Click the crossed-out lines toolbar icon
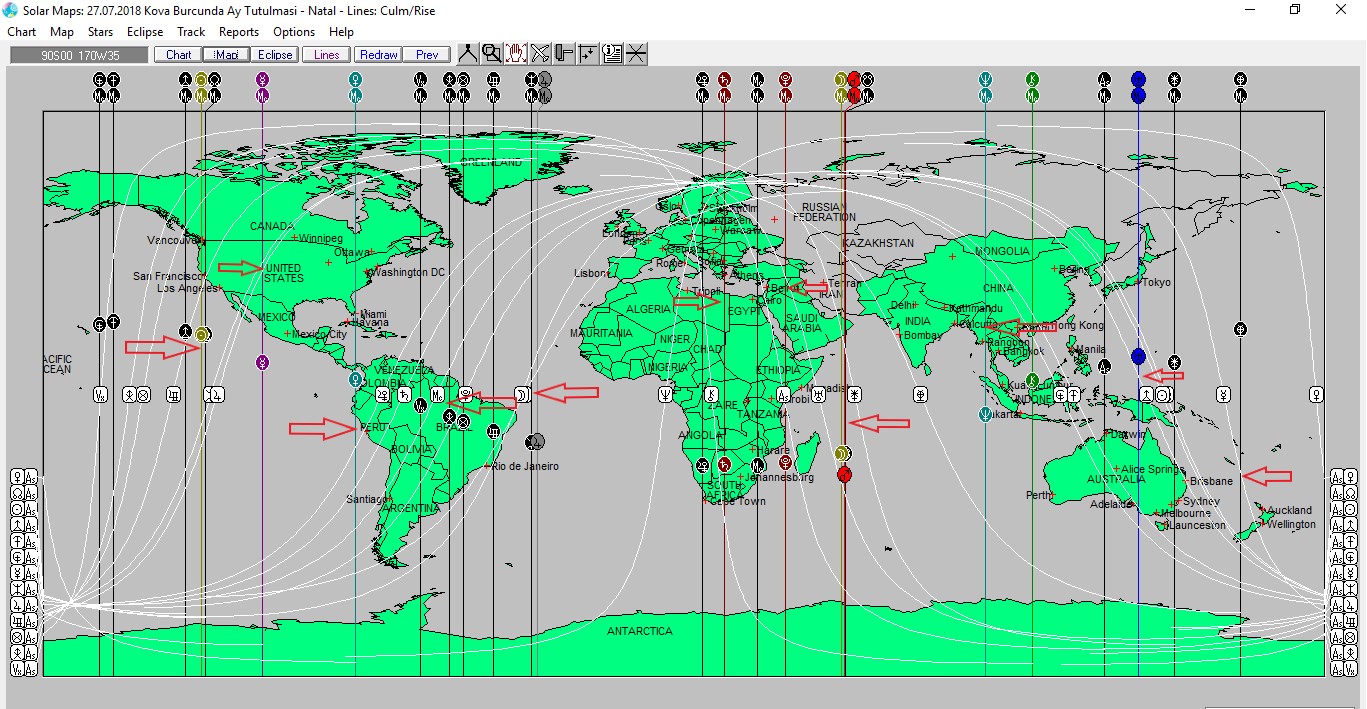The image size is (1367, 709). [x=540, y=54]
